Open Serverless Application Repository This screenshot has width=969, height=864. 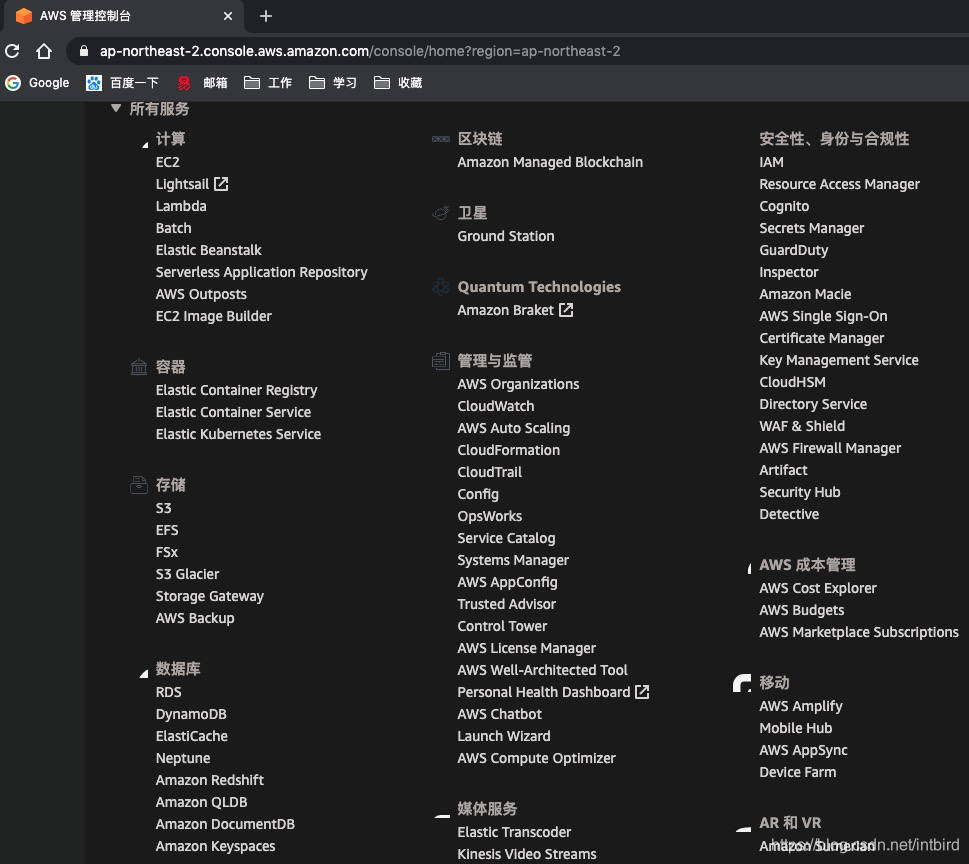tap(261, 273)
